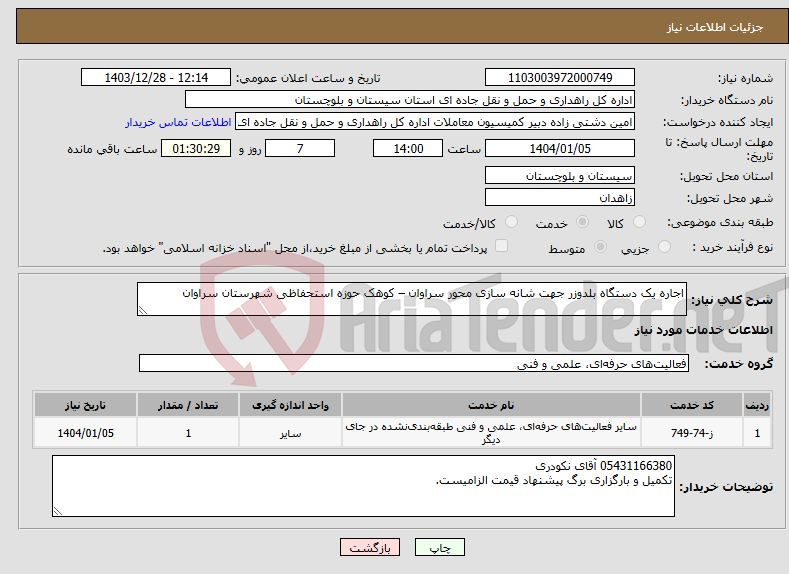This screenshot has width=789, height=574.
Task: Click the واحد اندازه گیری column header
Action: click(290, 405)
